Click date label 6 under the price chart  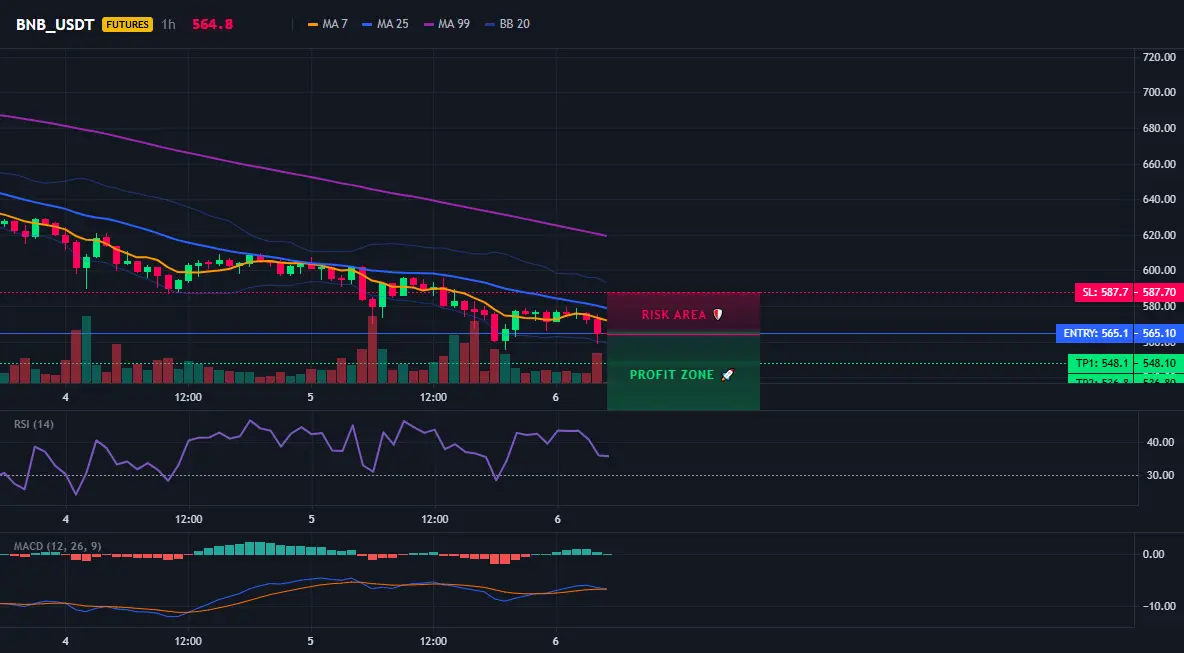click(x=556, y=397)
